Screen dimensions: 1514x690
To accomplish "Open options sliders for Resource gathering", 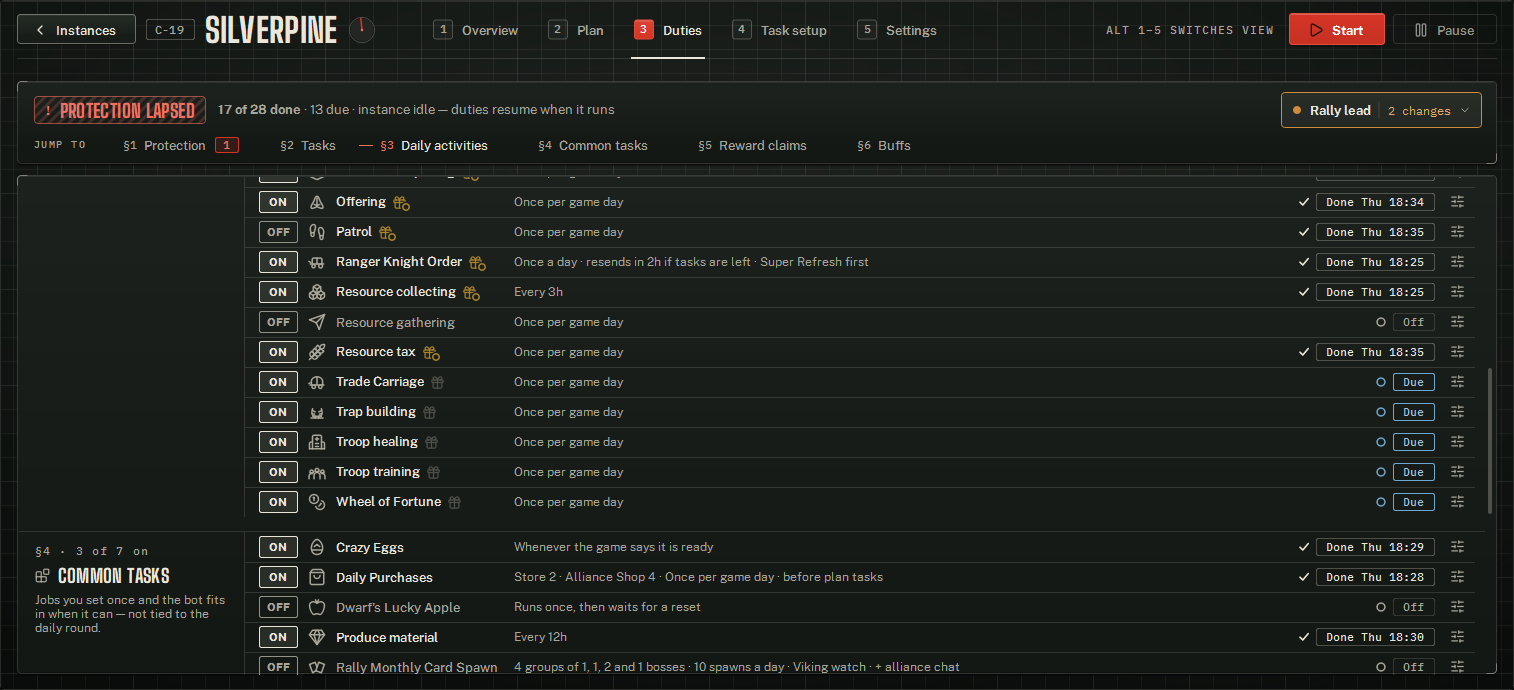I will pos(1457,322).
